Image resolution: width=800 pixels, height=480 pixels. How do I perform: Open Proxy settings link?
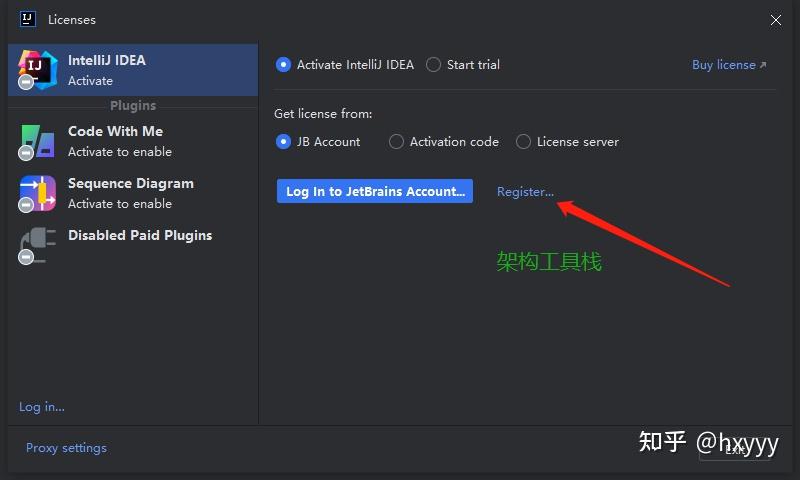tap(66, 448)
